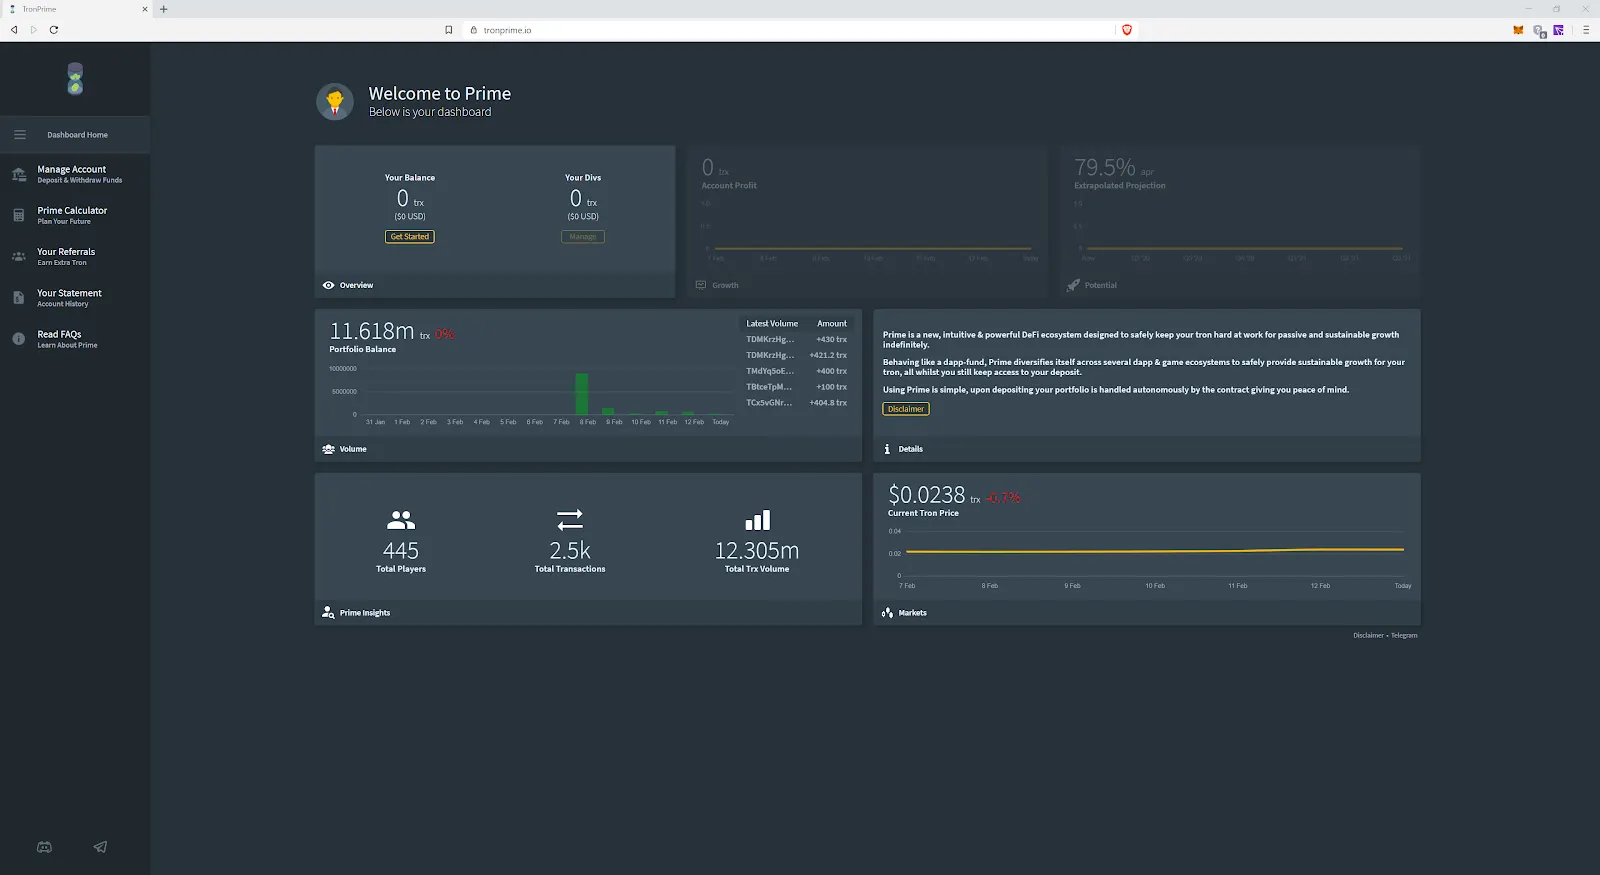1600x875 pixels.
Task: Click the yellow Disclaimer button in Details panel
Action: (x=906, y=409)
